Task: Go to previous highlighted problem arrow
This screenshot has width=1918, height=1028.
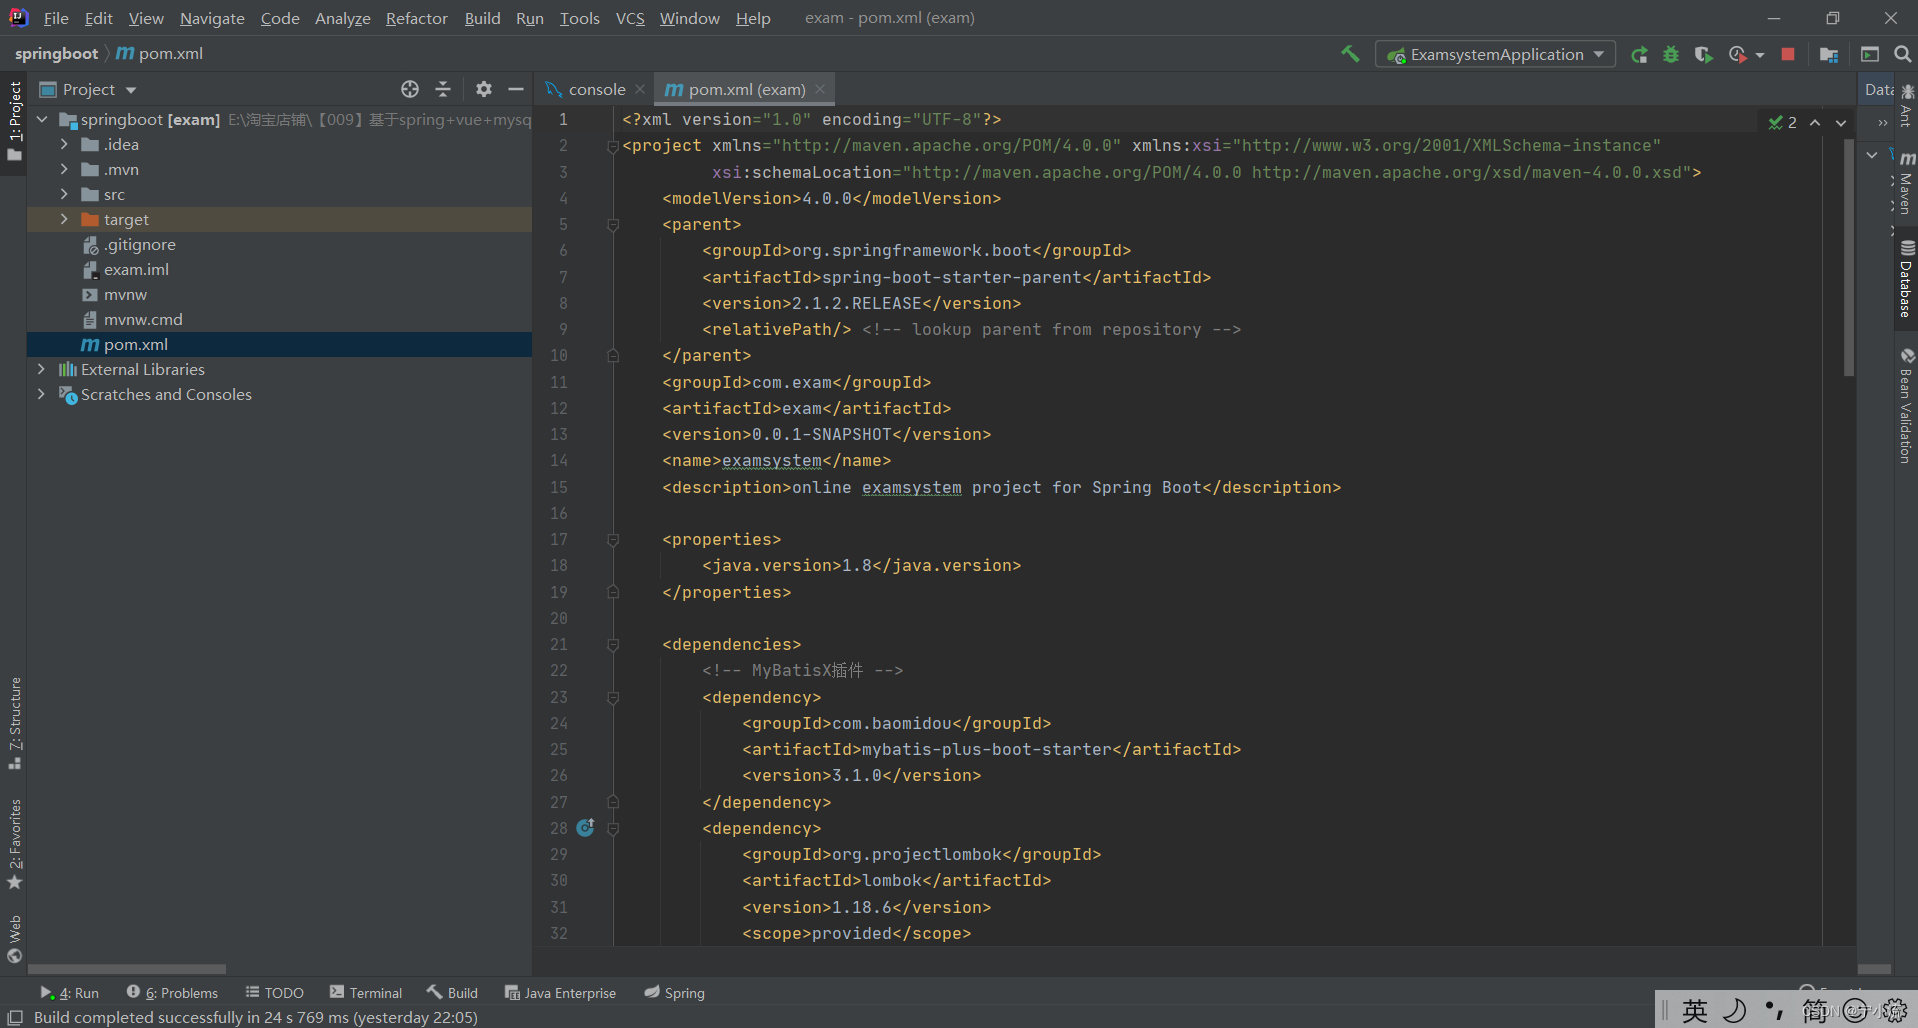Action: [1815, 122]
